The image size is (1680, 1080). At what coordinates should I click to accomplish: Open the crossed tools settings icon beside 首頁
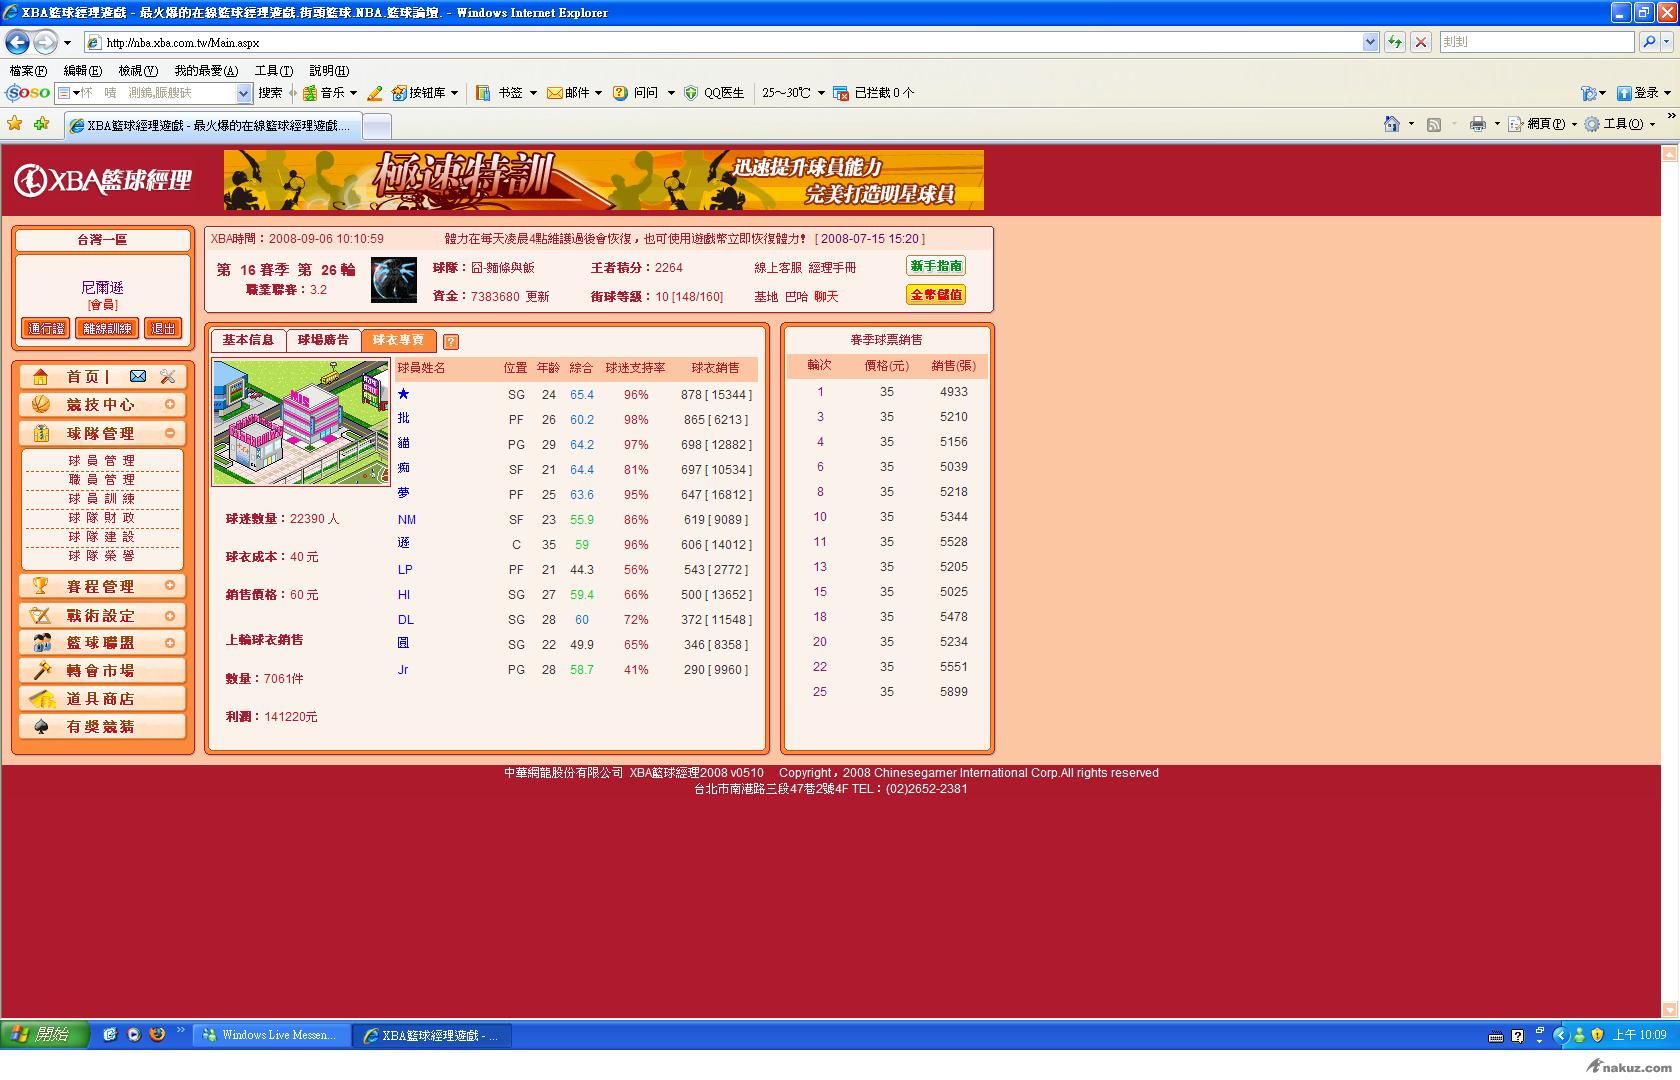(x=167, y=376)
